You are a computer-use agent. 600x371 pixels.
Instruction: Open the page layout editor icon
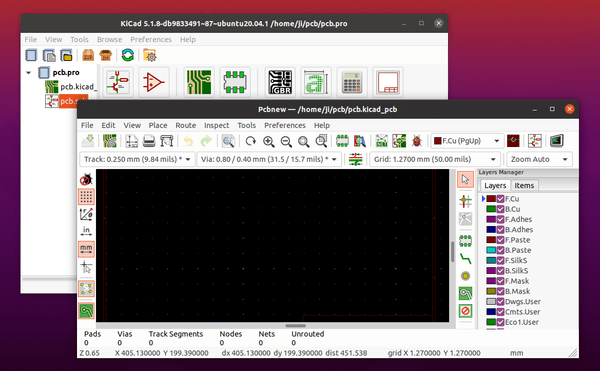pyautogui.click(x=388, y=82)
